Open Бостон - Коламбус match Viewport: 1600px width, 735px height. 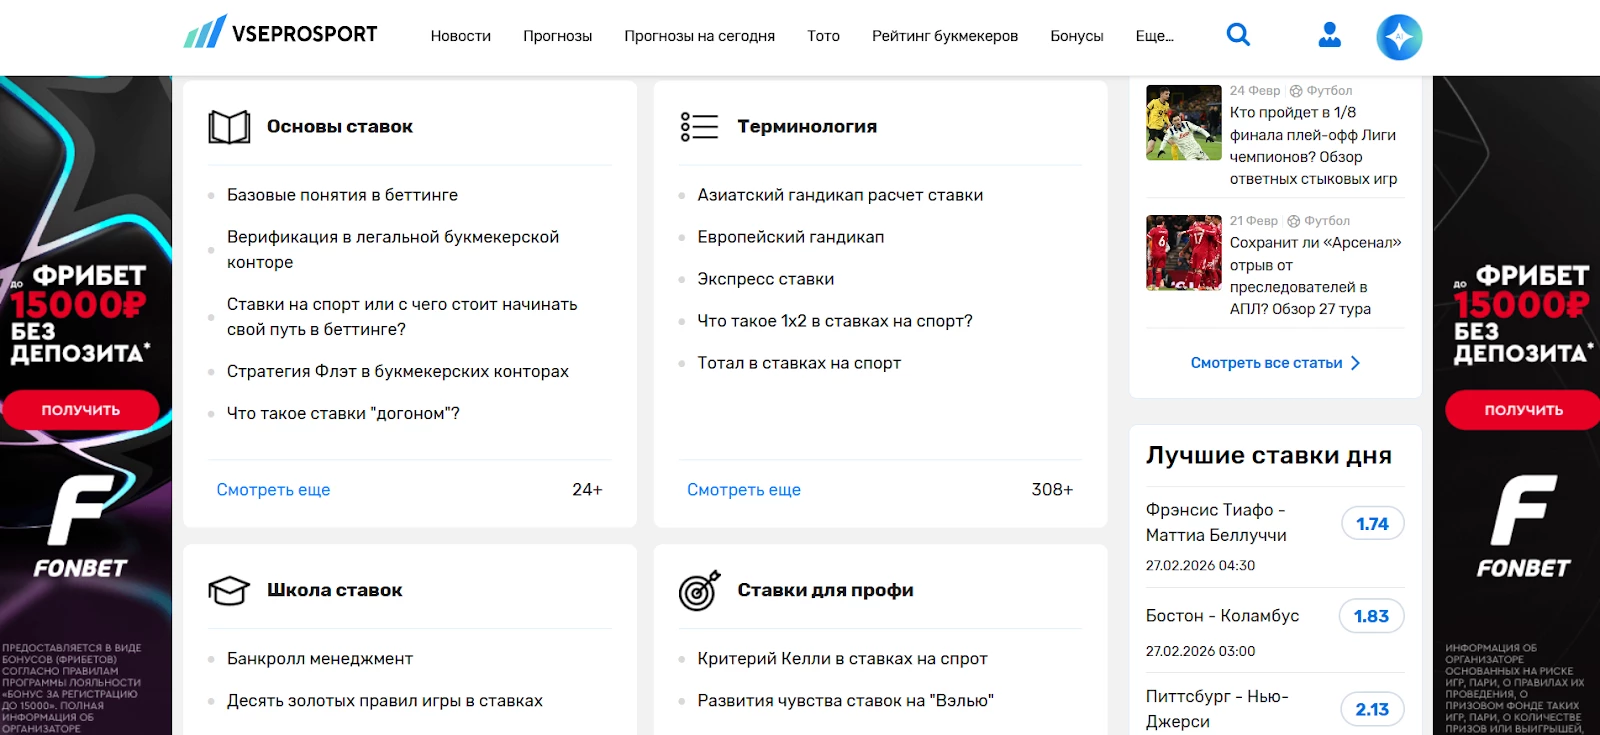point(1222,616)
